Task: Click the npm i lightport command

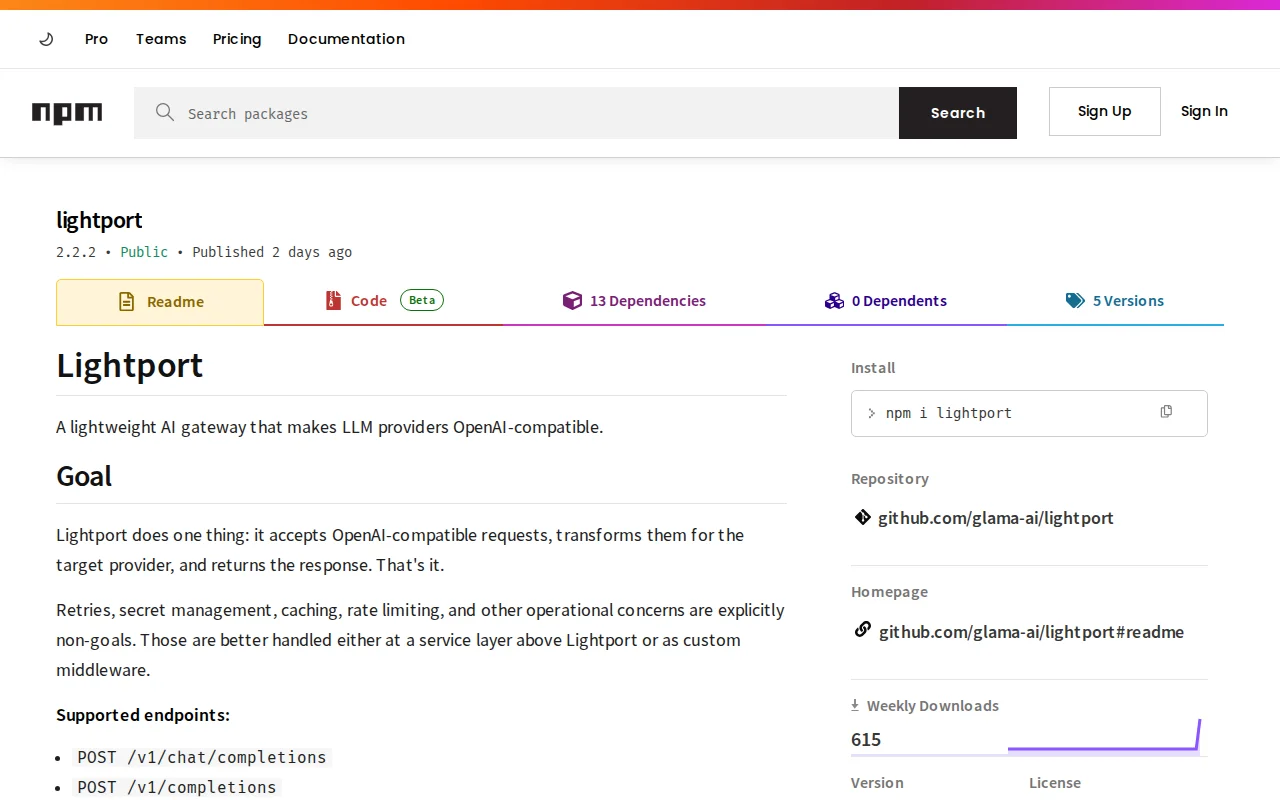Action: [x=949, y=413]
